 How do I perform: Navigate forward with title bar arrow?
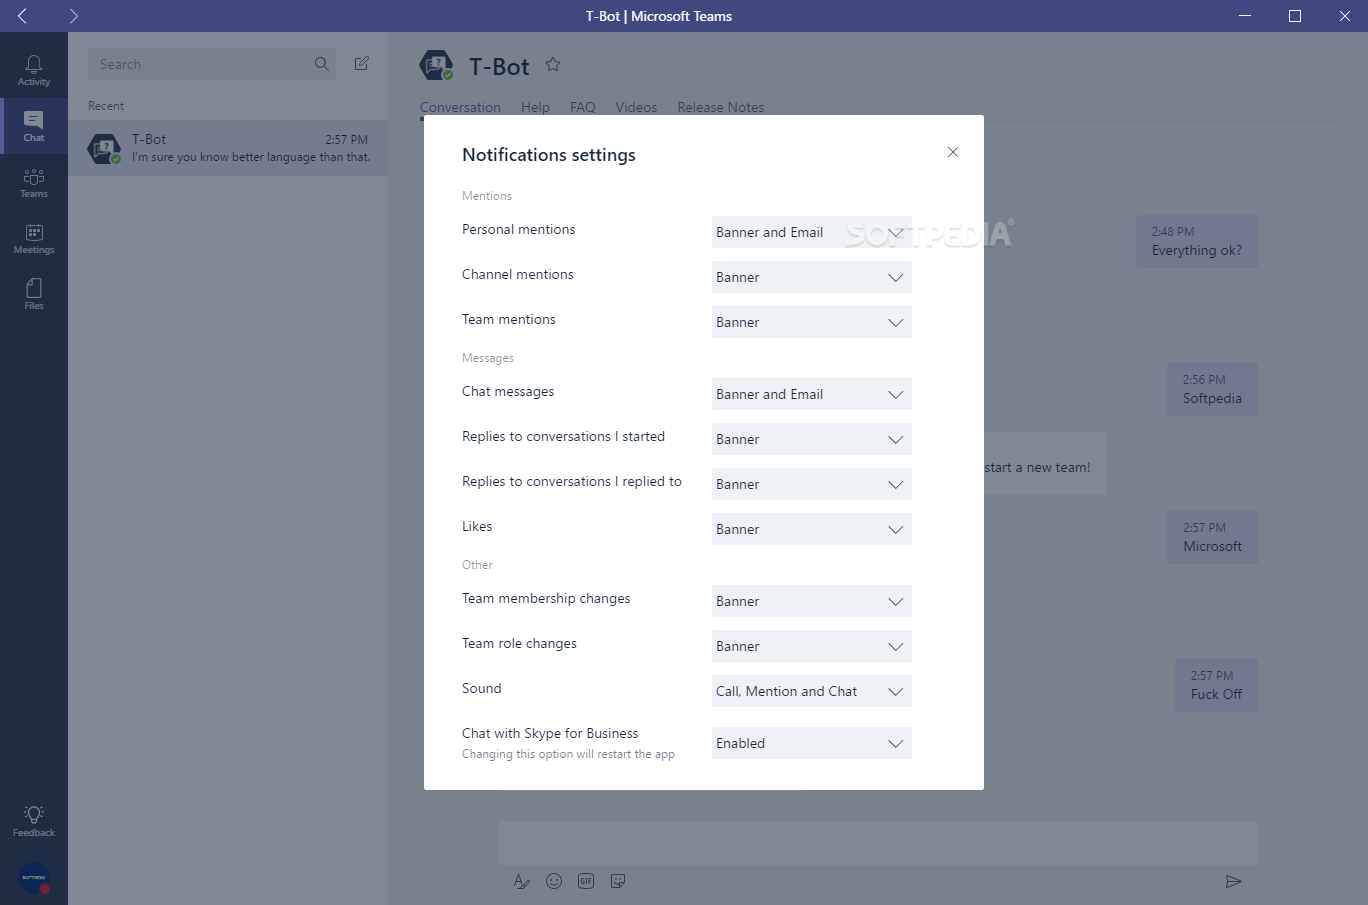(73, 16)
